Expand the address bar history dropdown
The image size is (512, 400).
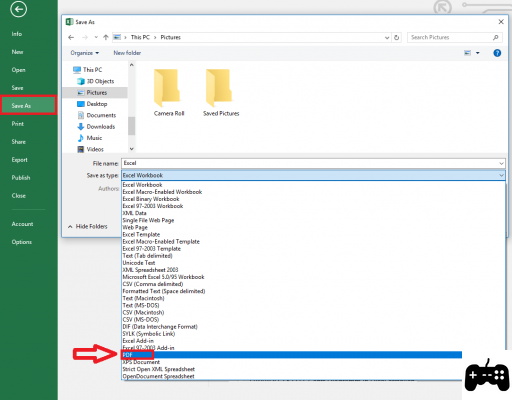click(387, 37)
